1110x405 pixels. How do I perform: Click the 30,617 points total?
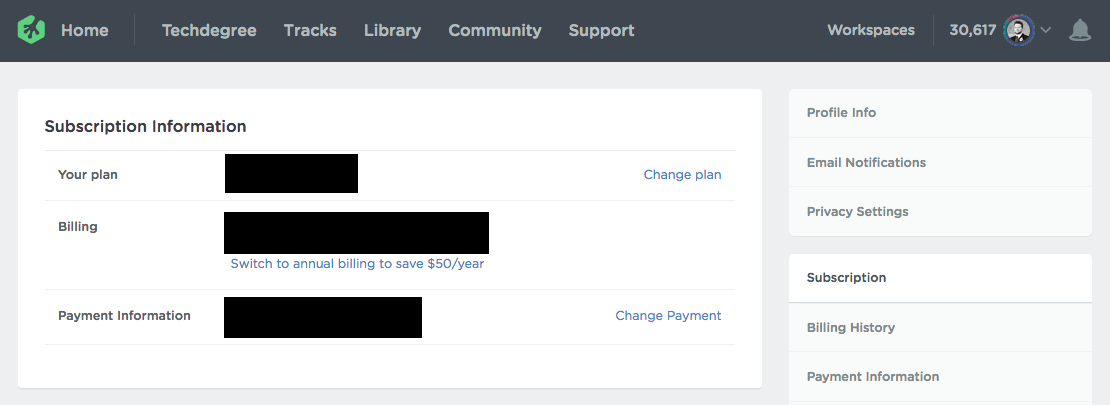coord(973,30)
